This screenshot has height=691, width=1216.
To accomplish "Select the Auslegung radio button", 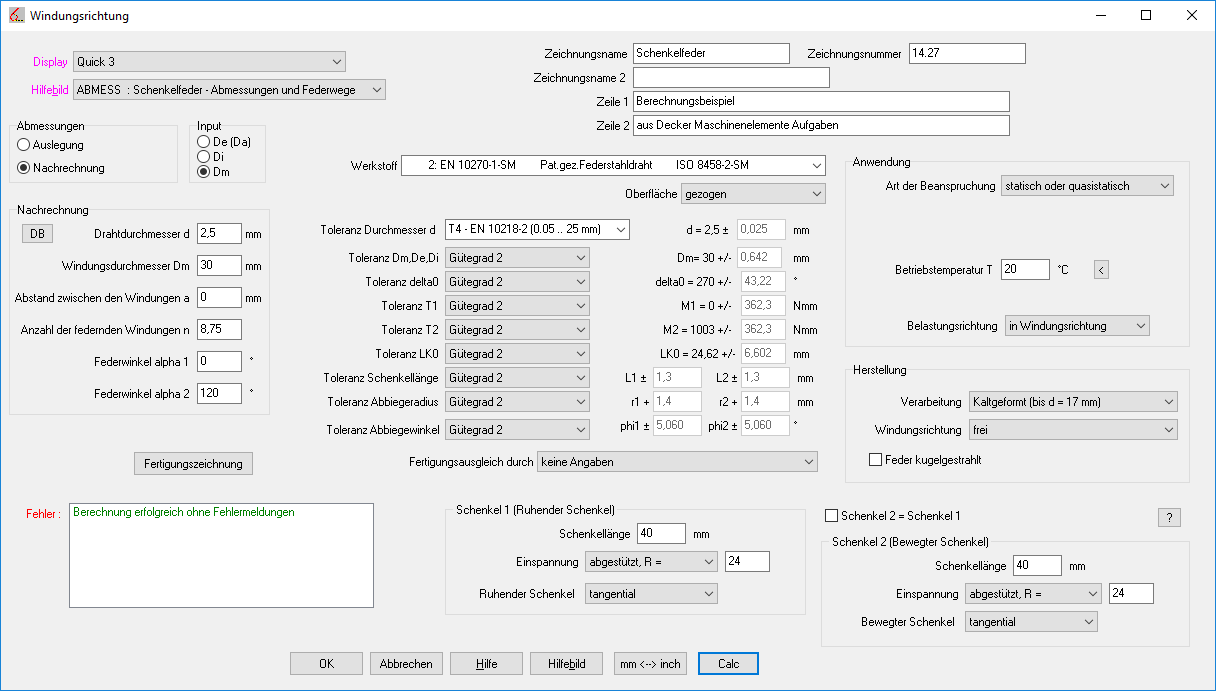I will click(24, 145).
